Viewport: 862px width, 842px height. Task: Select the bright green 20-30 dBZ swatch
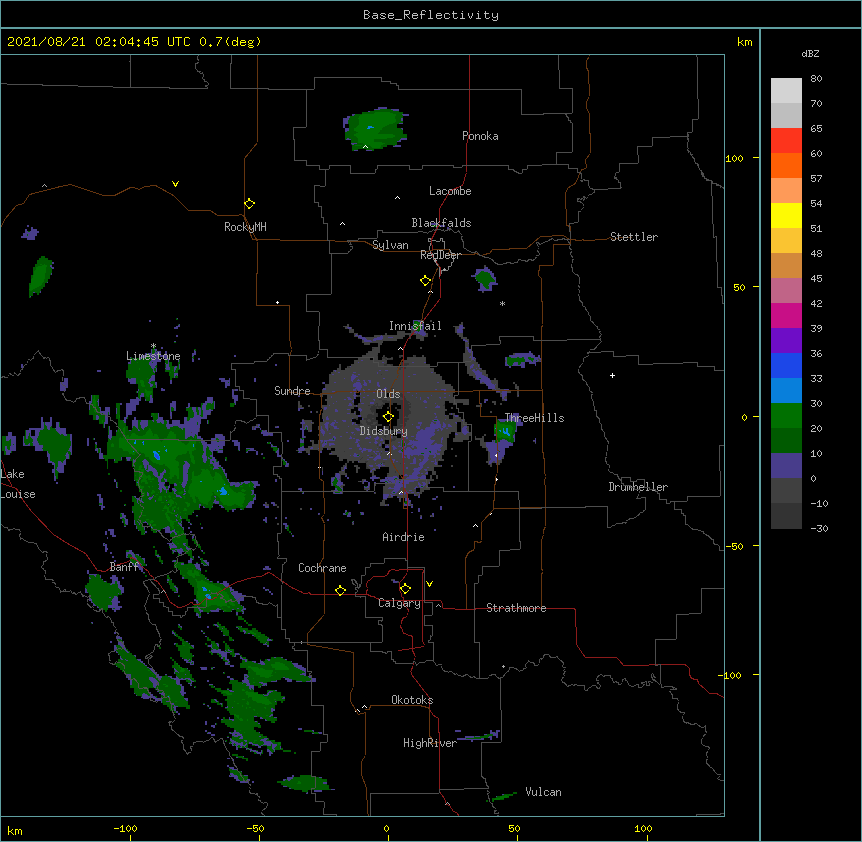click(786, 416)
